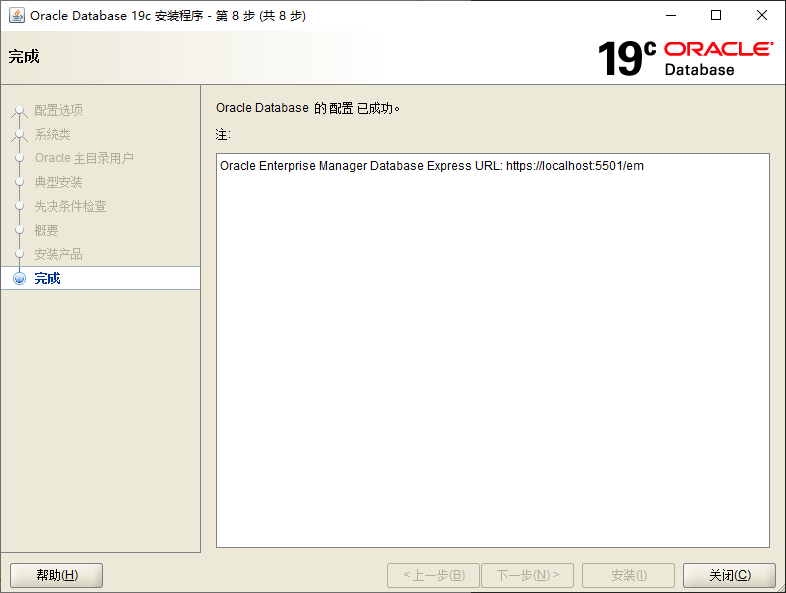The image size is (786, 593).
Task: Select the 完成 step in sidebar
Action: pyautogui.click(x=100, y=278)
